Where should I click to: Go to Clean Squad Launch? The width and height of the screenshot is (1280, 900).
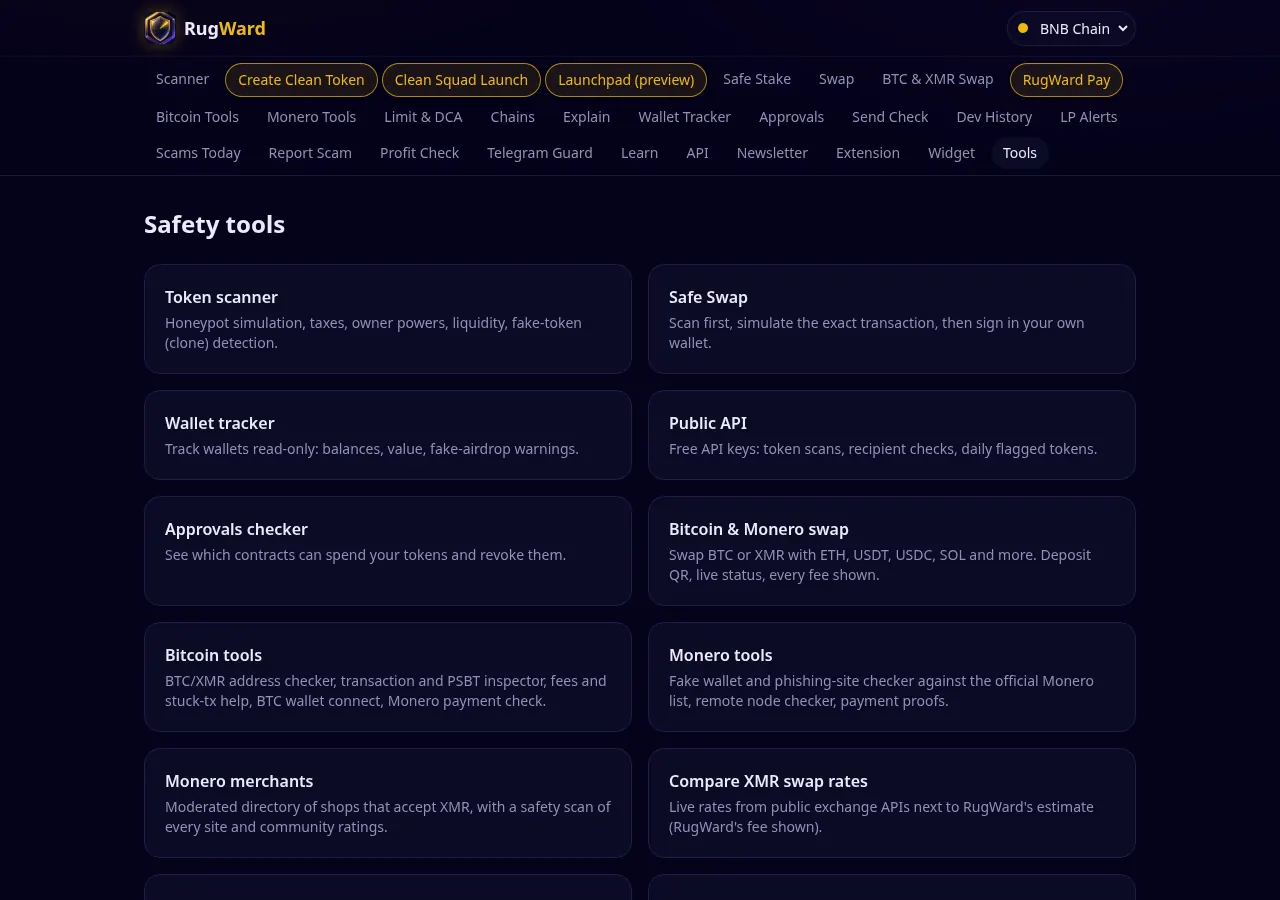pyautogui.click(x=461, y=80)
